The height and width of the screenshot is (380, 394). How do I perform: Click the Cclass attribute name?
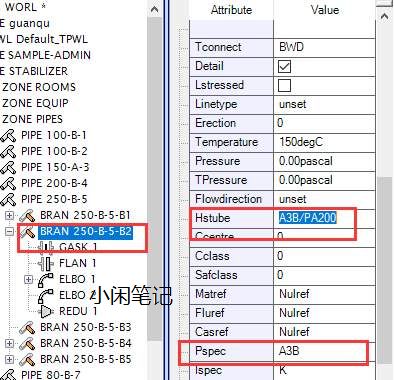(212, 256)
